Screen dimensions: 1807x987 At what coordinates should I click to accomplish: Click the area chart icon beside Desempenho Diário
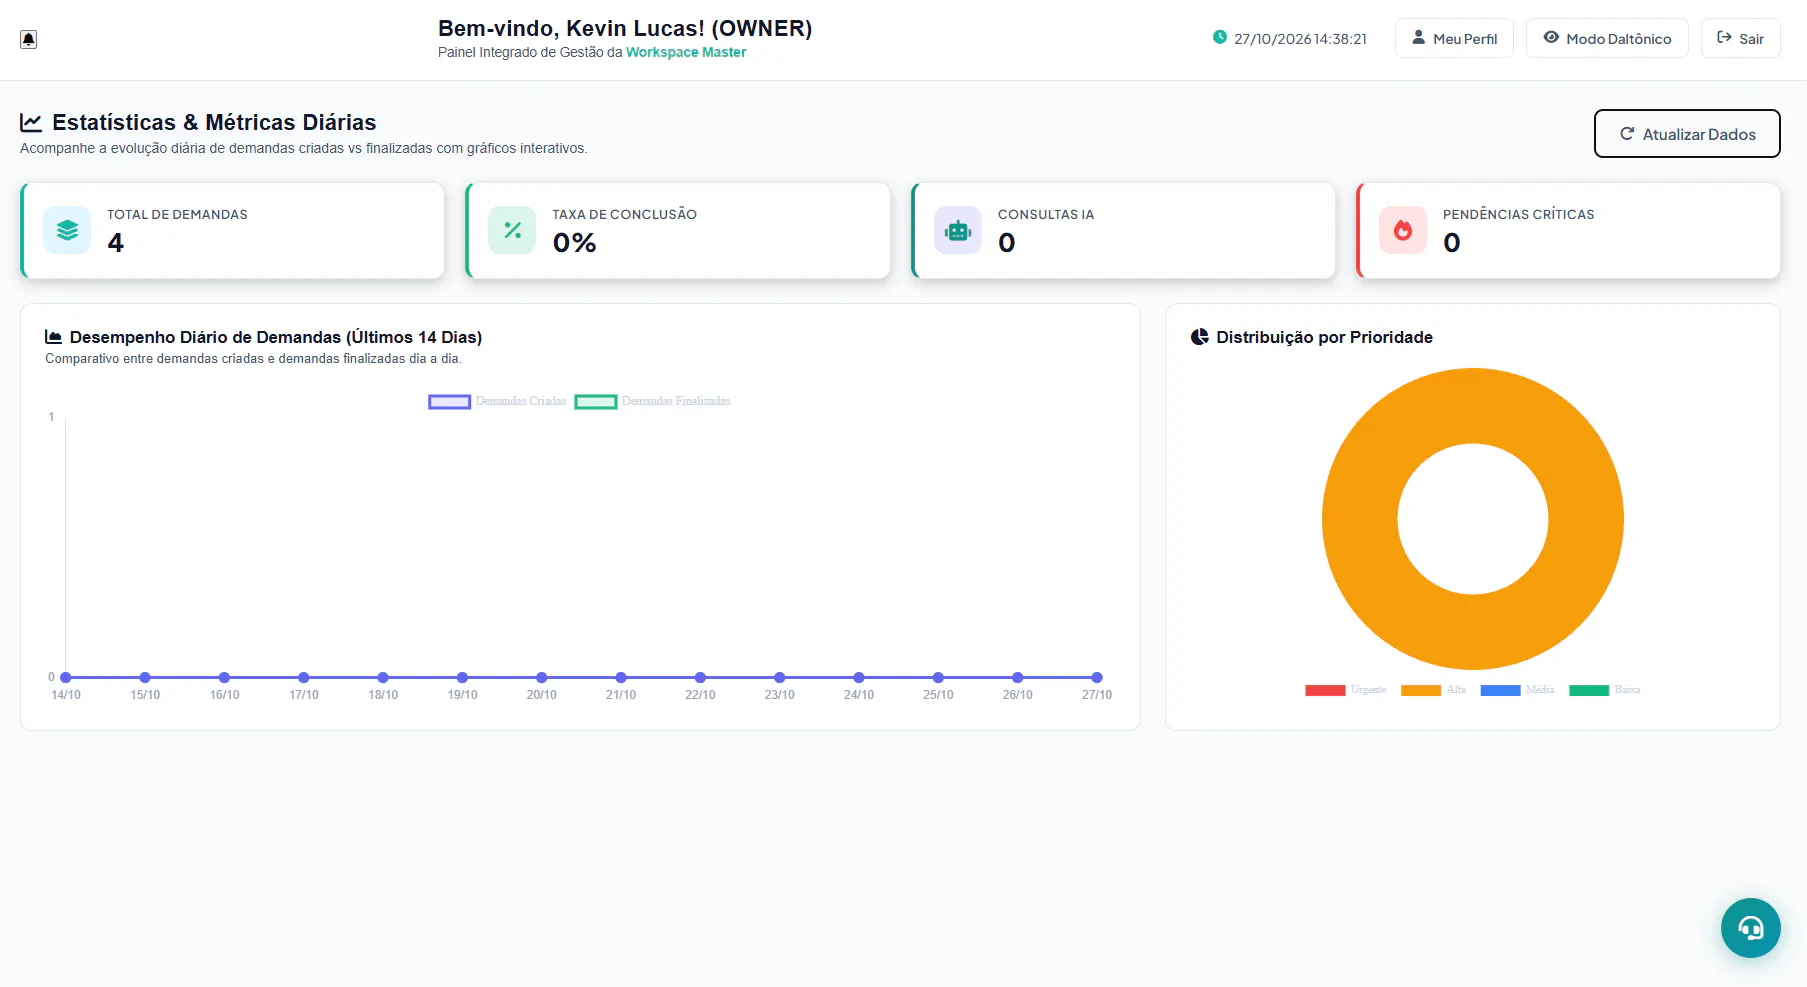(54, 337)
